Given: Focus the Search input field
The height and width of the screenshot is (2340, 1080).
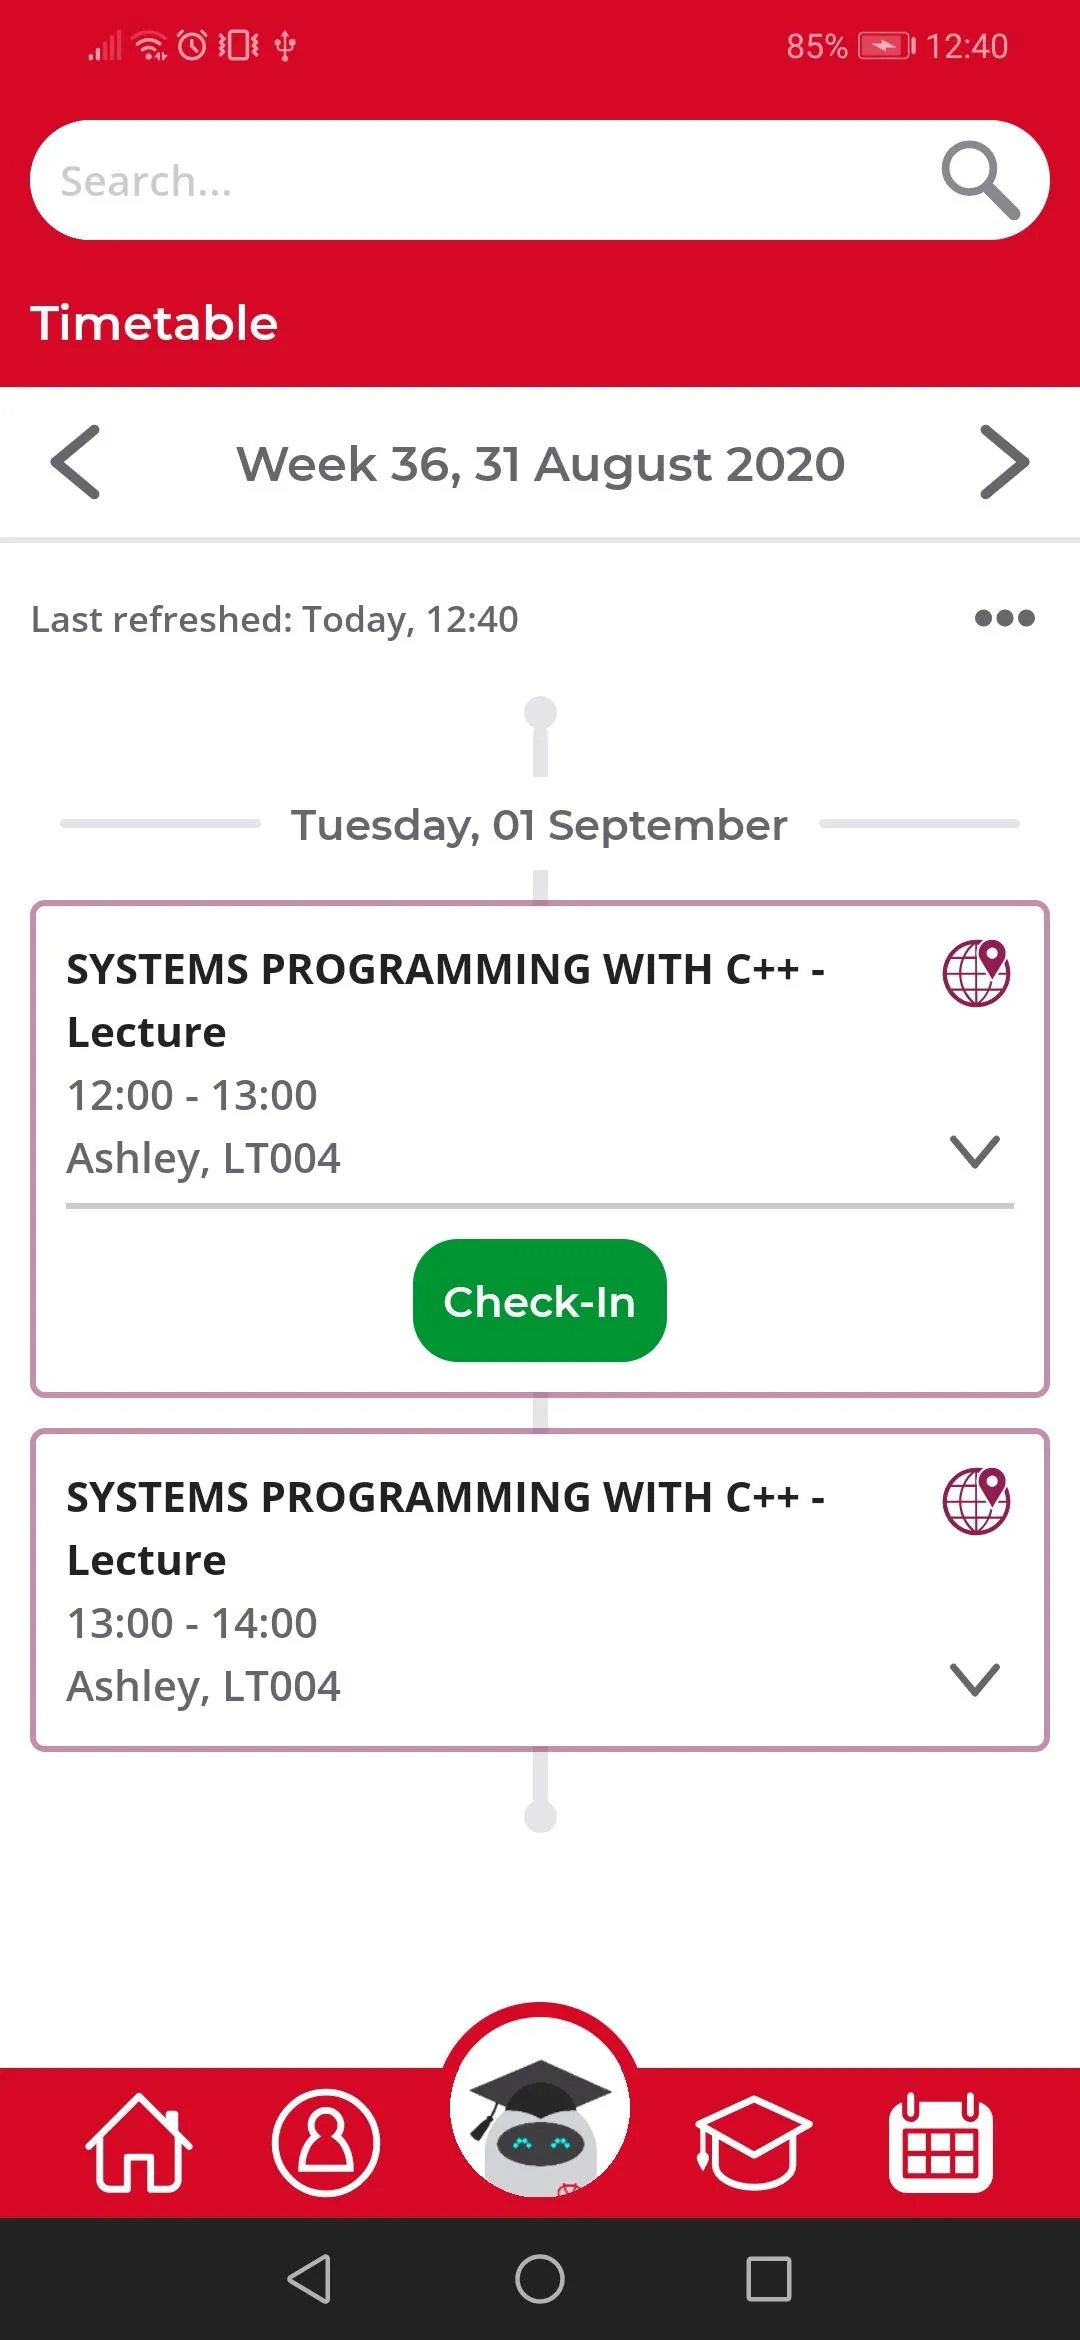Looking at the screenshot, I should tap(480, 180).
